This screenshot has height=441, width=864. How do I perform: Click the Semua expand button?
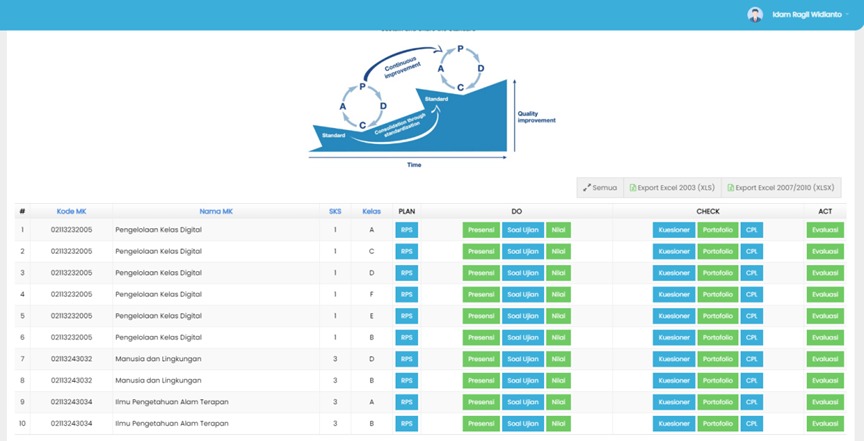(600, 187)
